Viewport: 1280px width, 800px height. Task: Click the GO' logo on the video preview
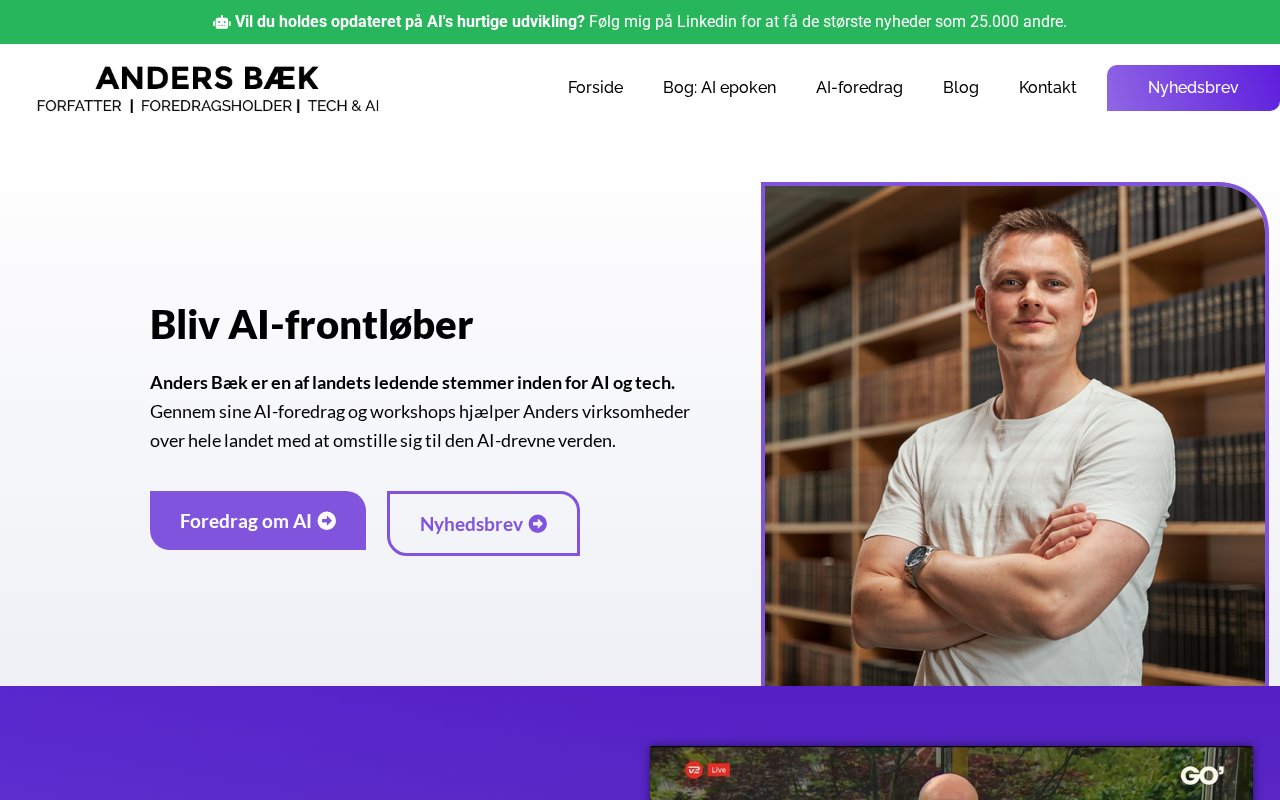tap(1202, 775)
